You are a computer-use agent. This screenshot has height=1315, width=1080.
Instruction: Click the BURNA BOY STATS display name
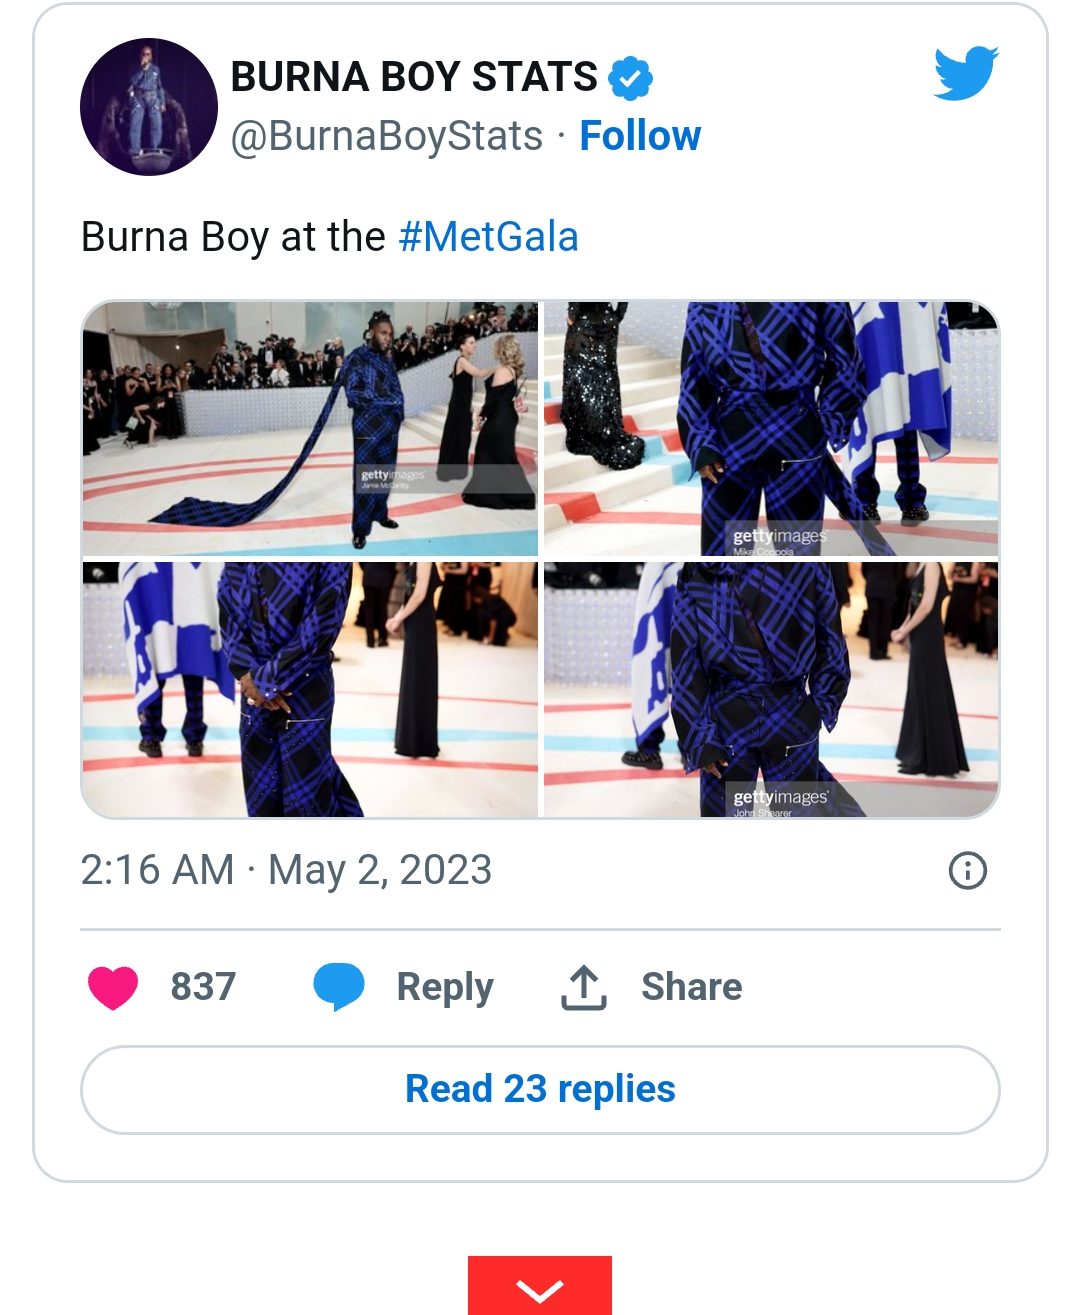point(414,77)
